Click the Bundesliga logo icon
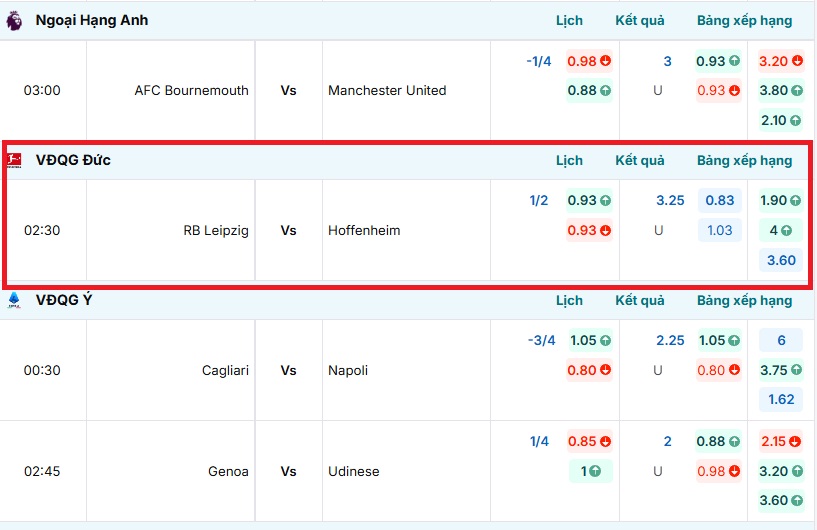This screenshot has height=530, width=817. tap(14, 160)
